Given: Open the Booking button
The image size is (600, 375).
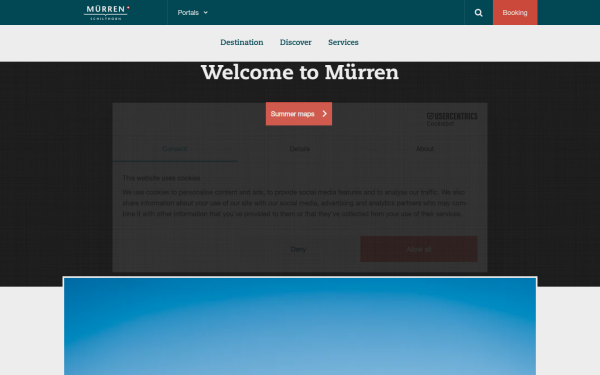Looking at the screenshot, I should tap(515, 13).
